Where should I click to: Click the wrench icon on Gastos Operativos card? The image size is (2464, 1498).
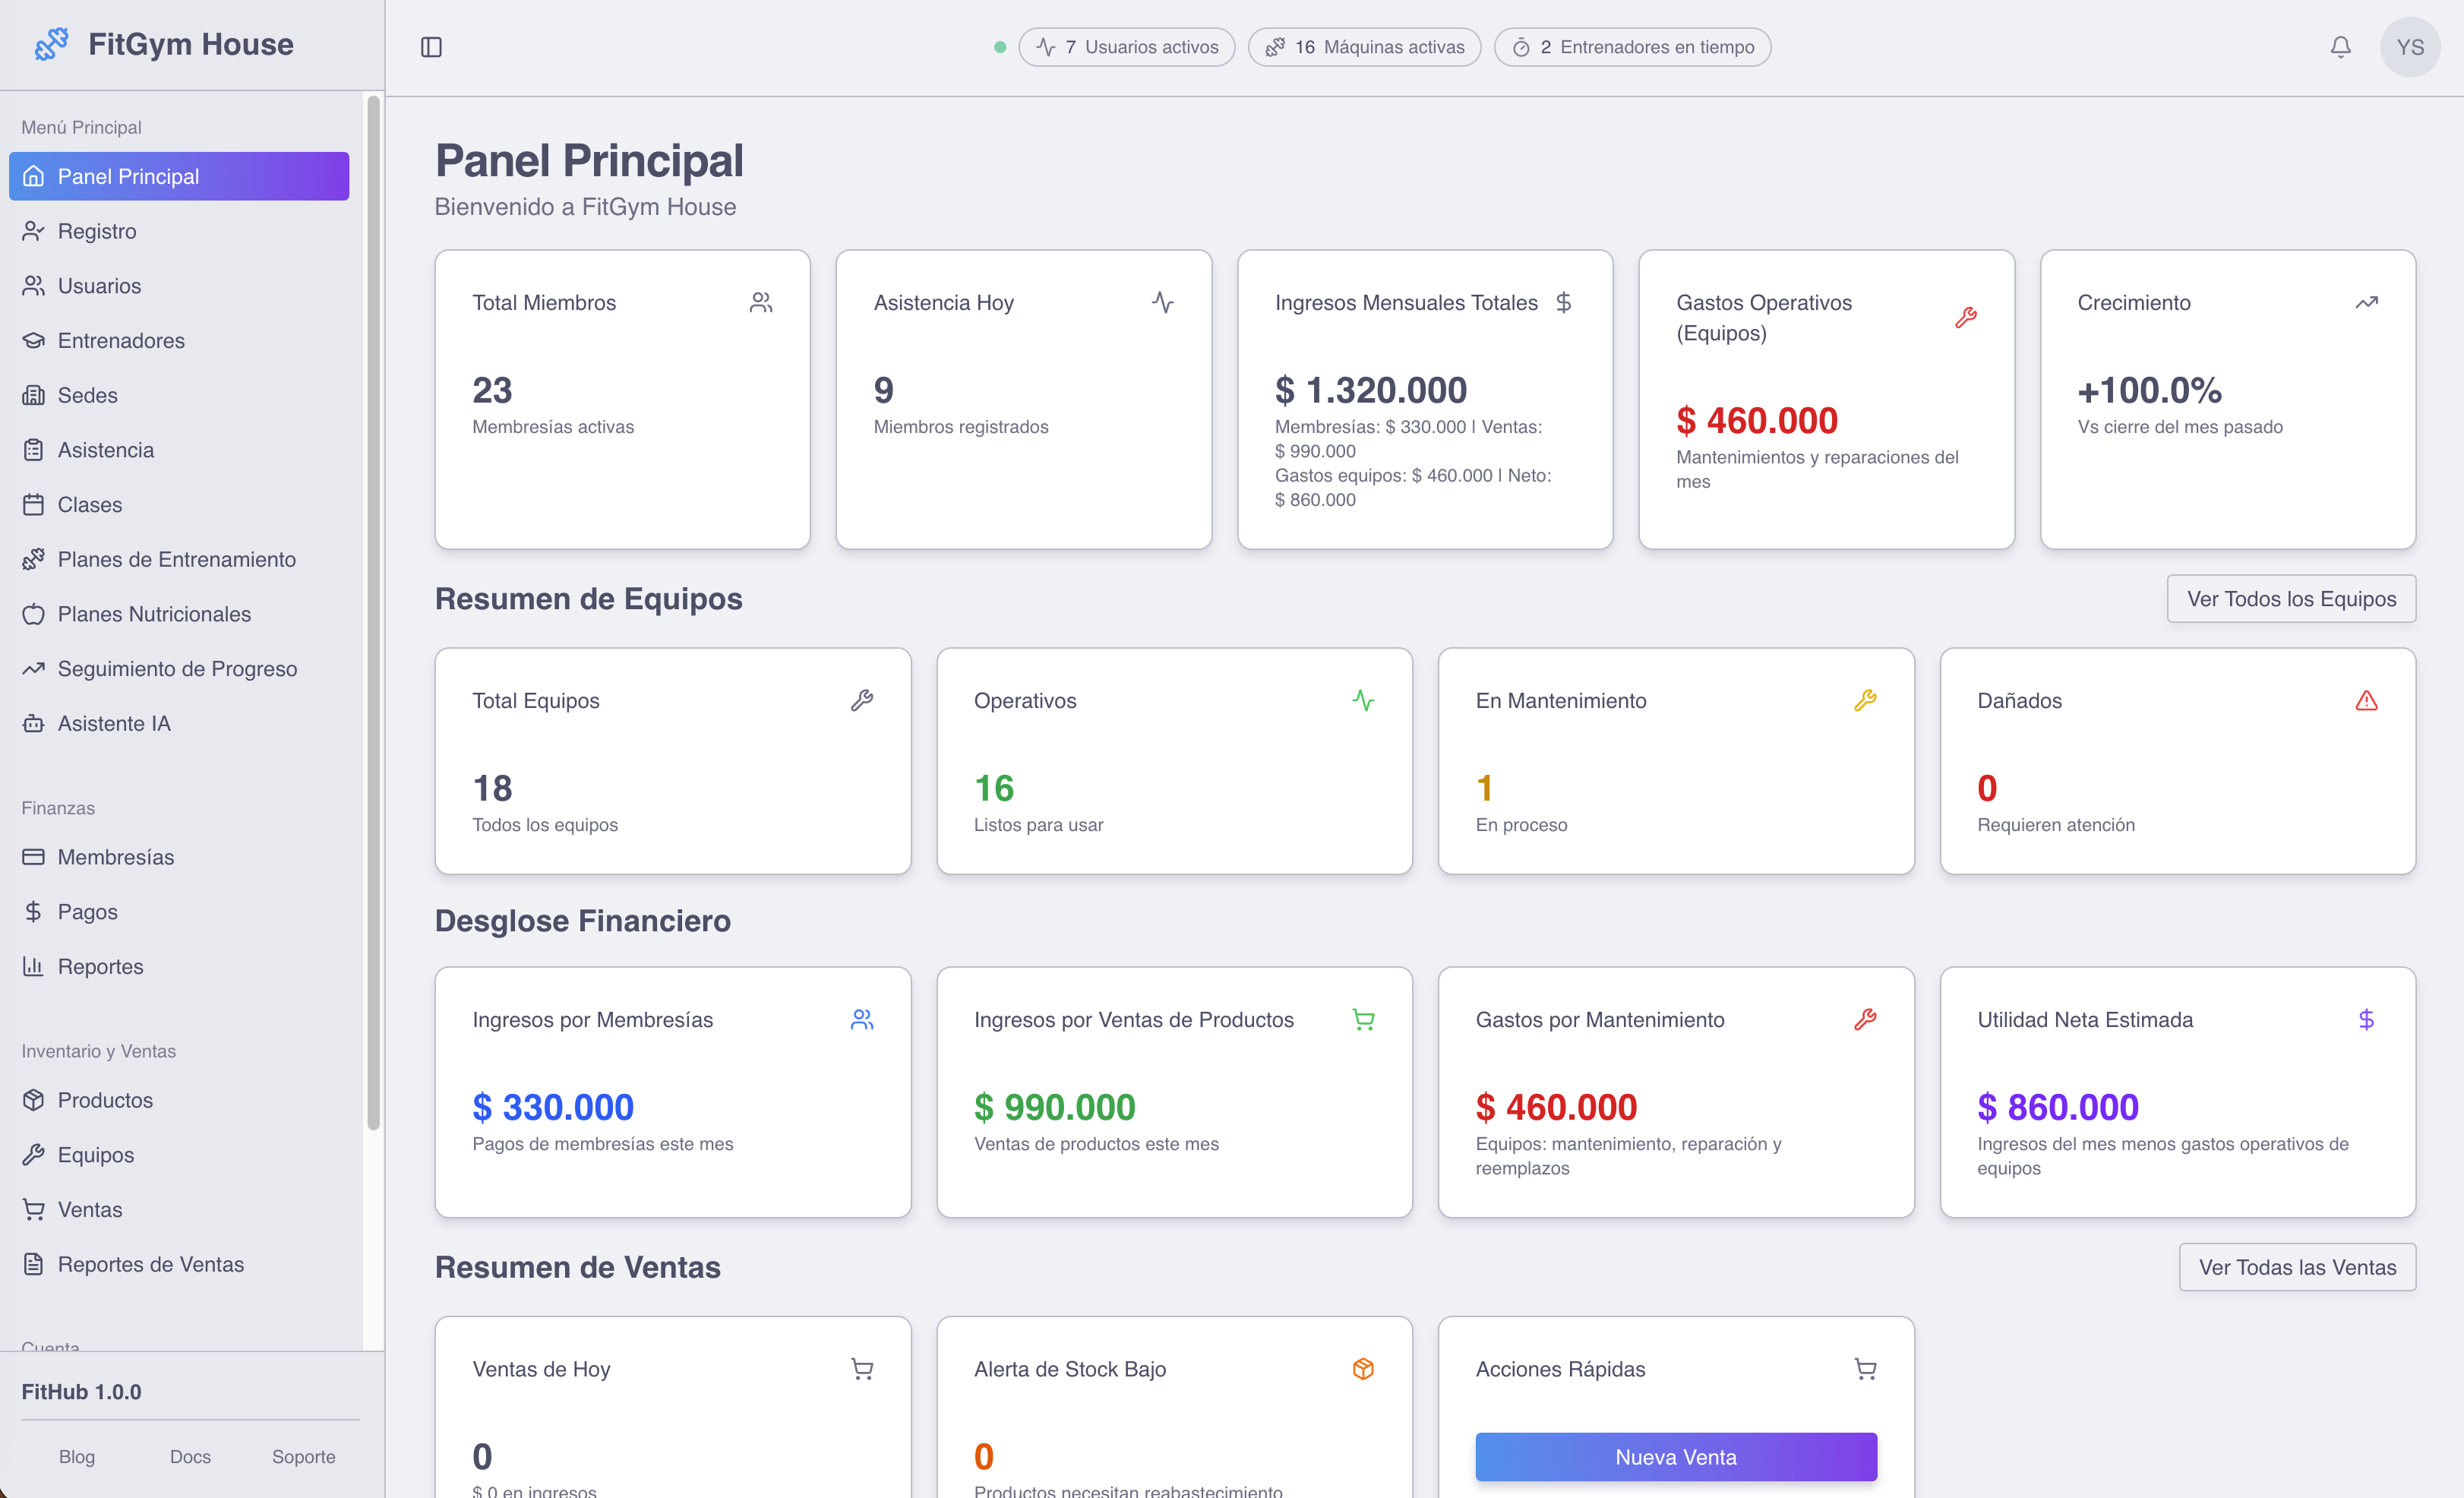[x=1967, y=318]
